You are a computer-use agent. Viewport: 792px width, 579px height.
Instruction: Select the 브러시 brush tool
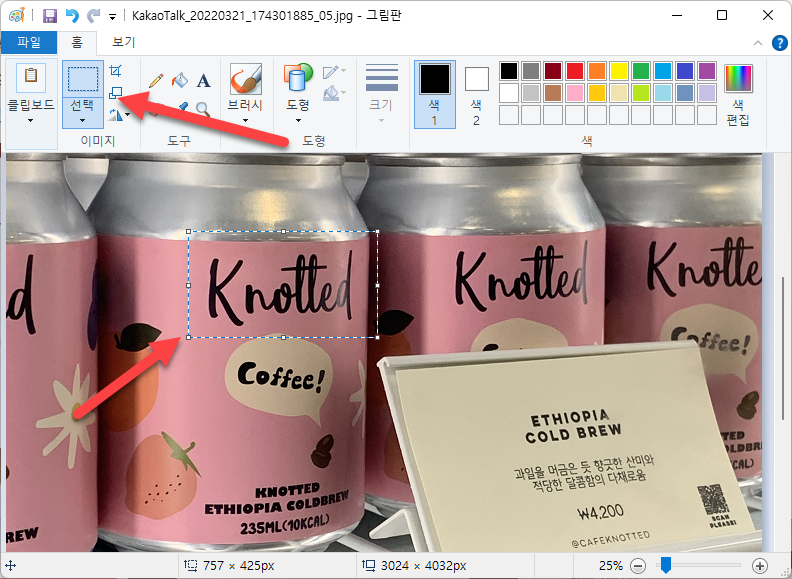pos(245,79)
